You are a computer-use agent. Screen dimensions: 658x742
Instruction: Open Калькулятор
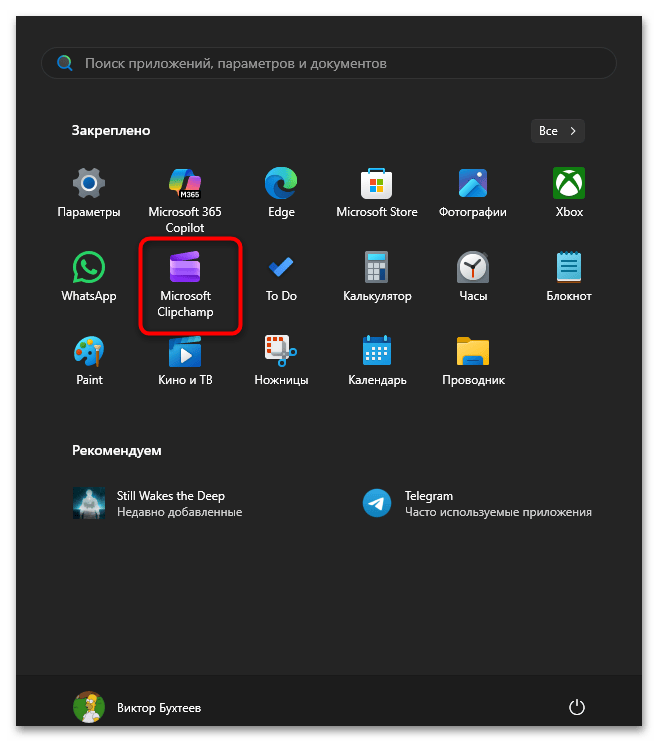377,277
